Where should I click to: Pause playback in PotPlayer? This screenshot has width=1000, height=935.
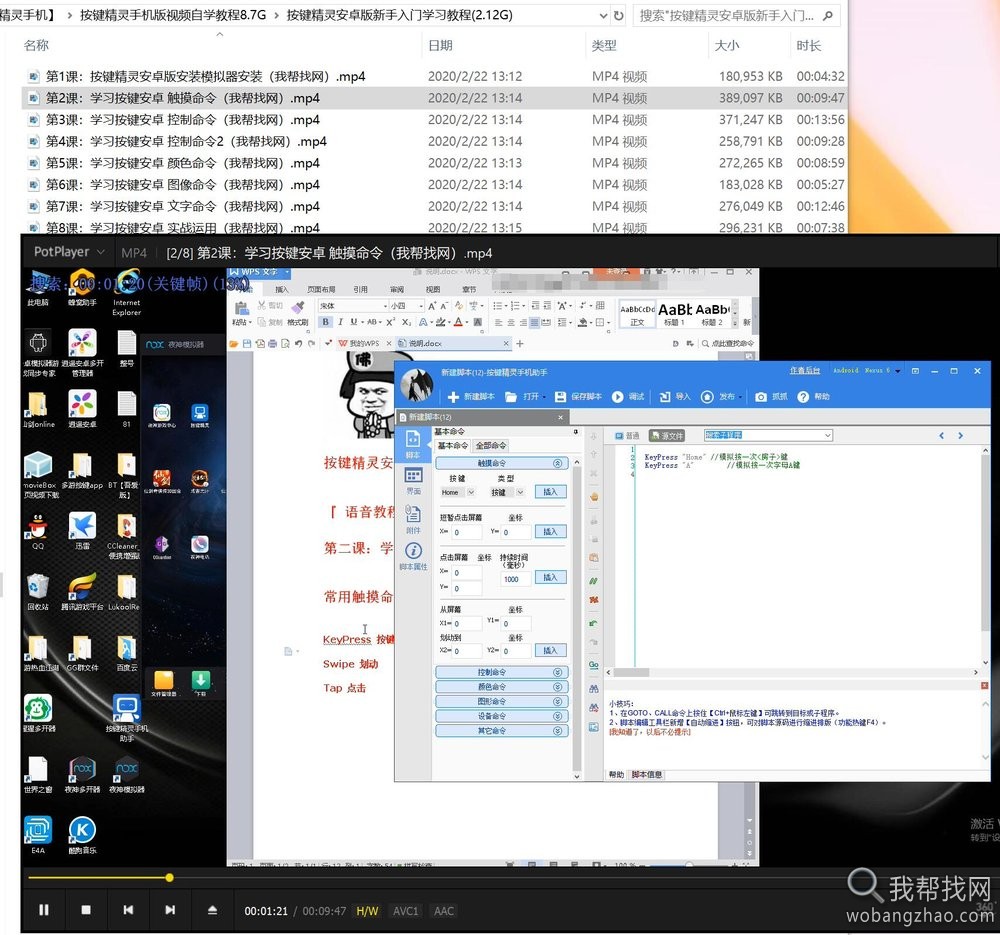pos(43,909)
